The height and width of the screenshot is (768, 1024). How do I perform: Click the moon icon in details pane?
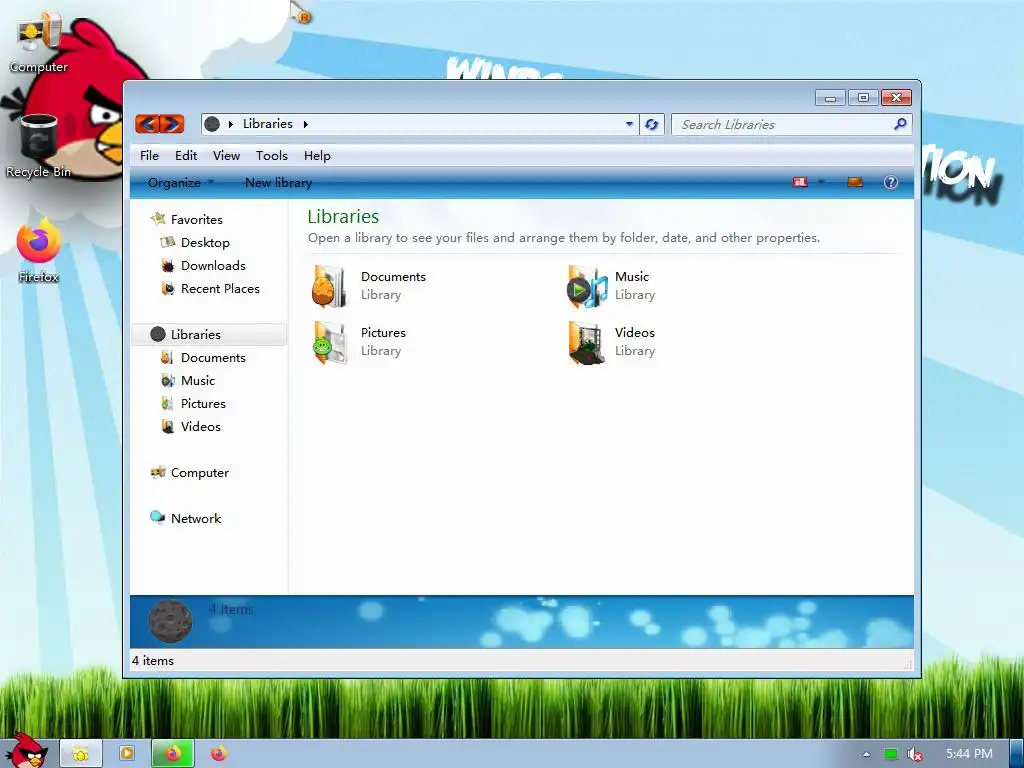(170, 621)
